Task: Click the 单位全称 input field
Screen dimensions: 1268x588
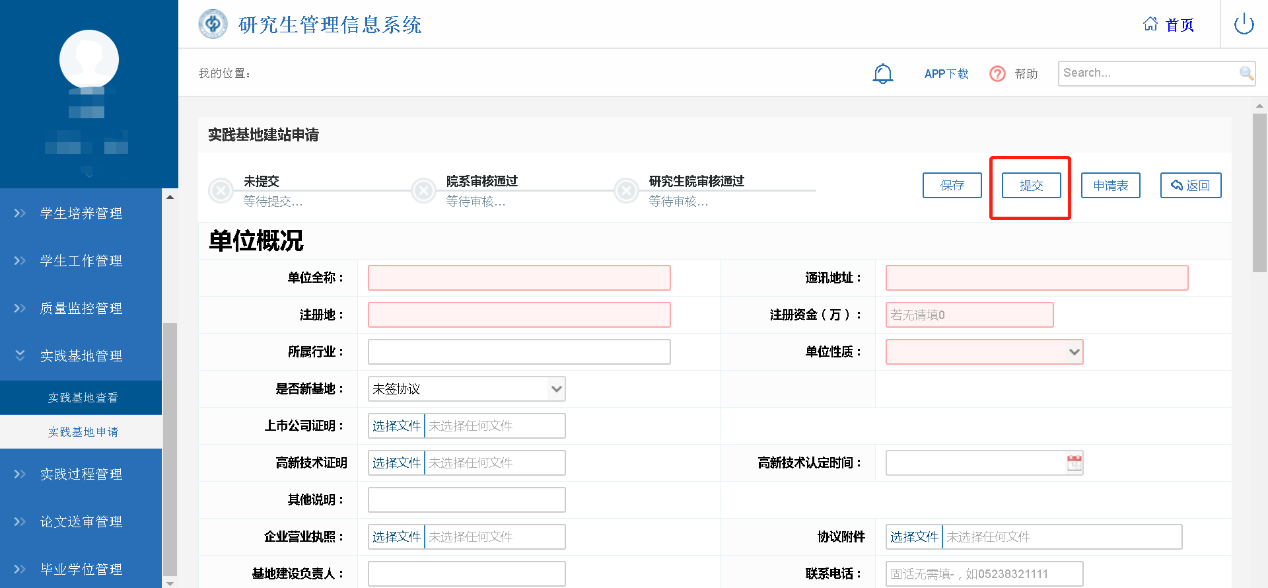Action: [519, 278]
